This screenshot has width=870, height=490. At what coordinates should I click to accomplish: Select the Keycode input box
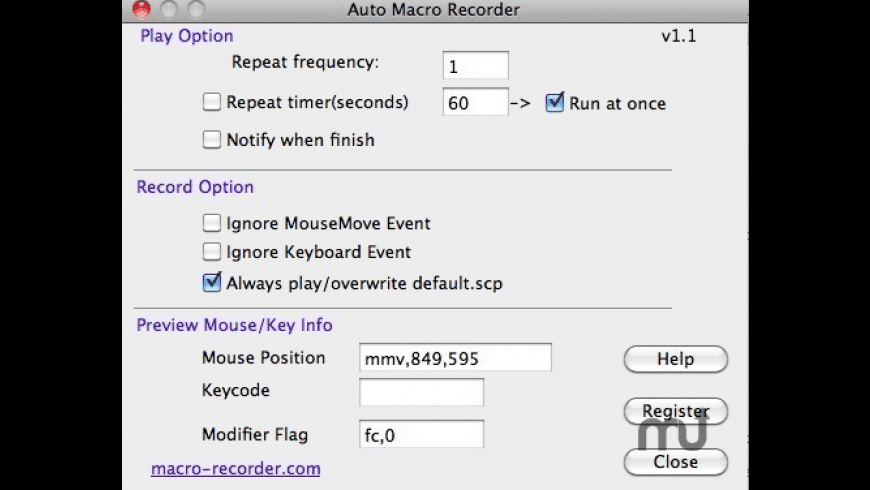[421, 392]
